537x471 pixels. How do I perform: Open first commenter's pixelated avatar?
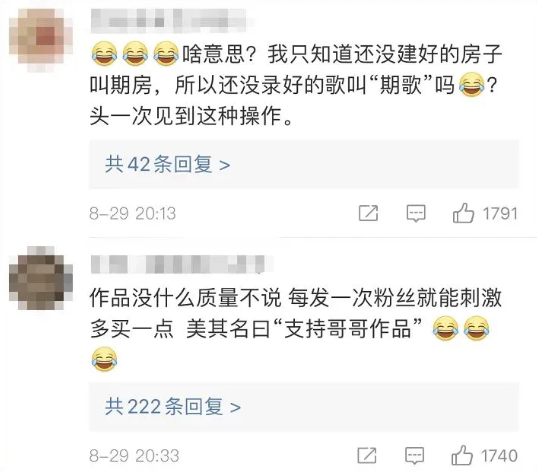[41, 40]
